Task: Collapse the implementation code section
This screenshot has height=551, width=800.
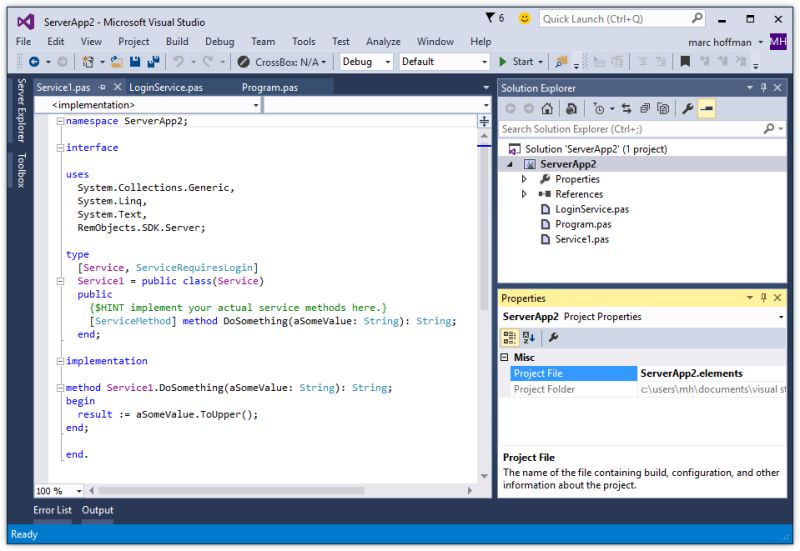Action: [60, 361]
